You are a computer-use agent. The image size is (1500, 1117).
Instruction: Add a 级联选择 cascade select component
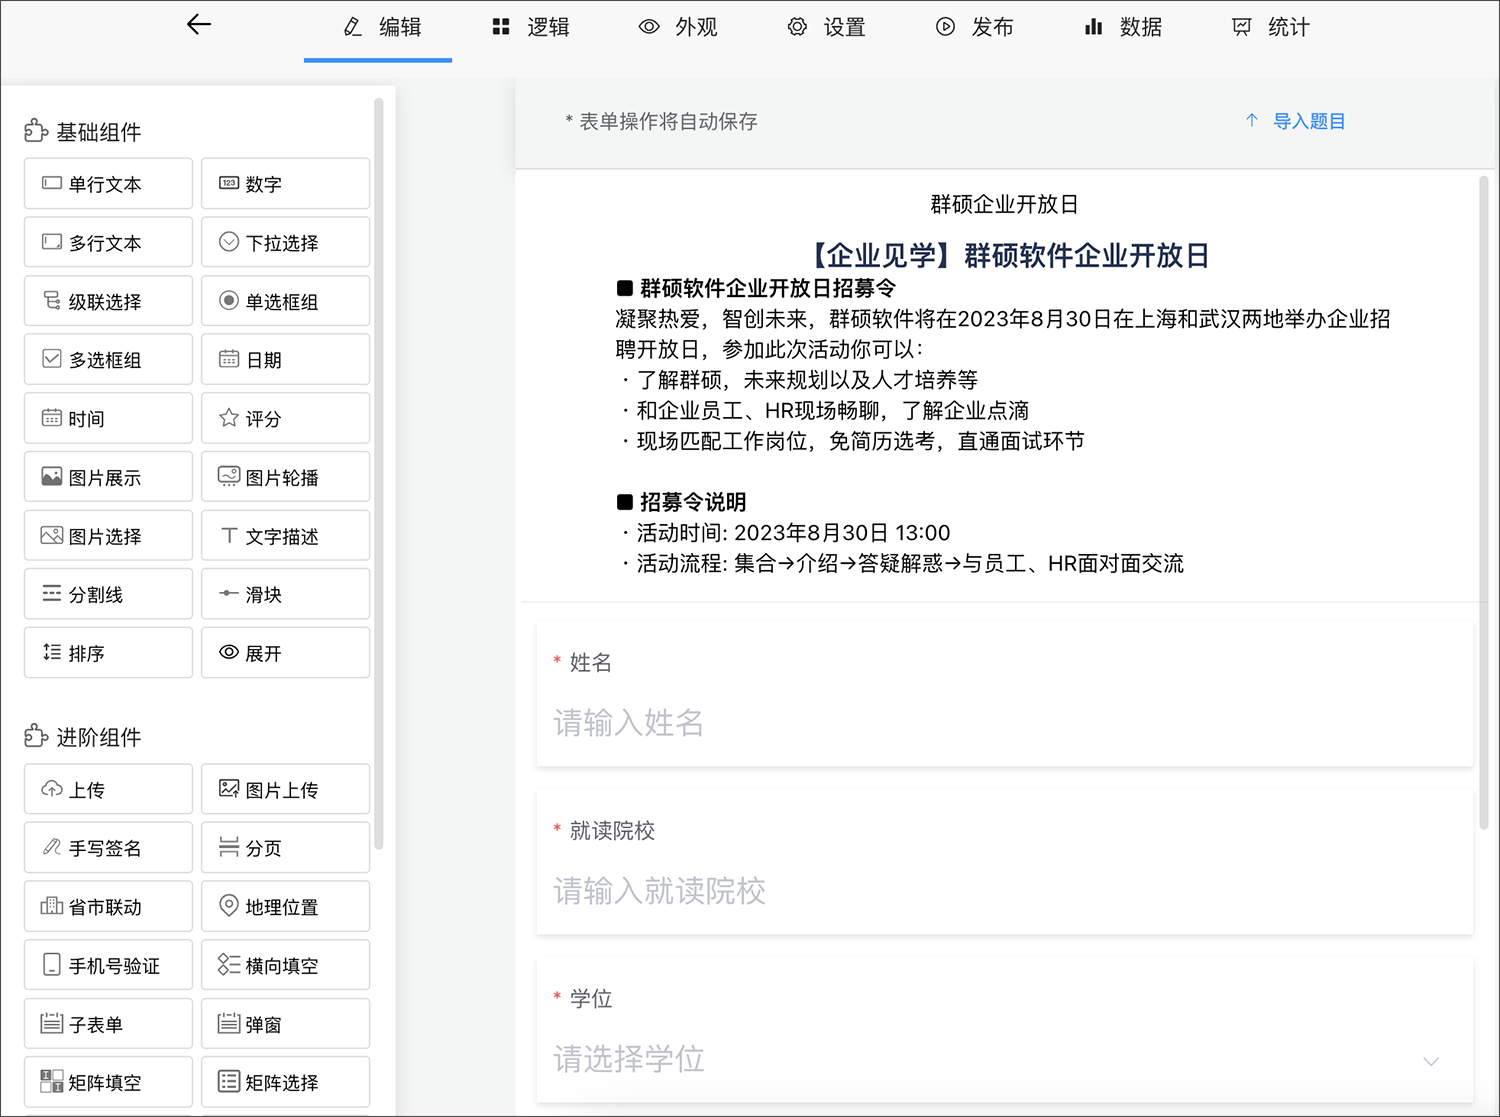(x=107, y=300)
